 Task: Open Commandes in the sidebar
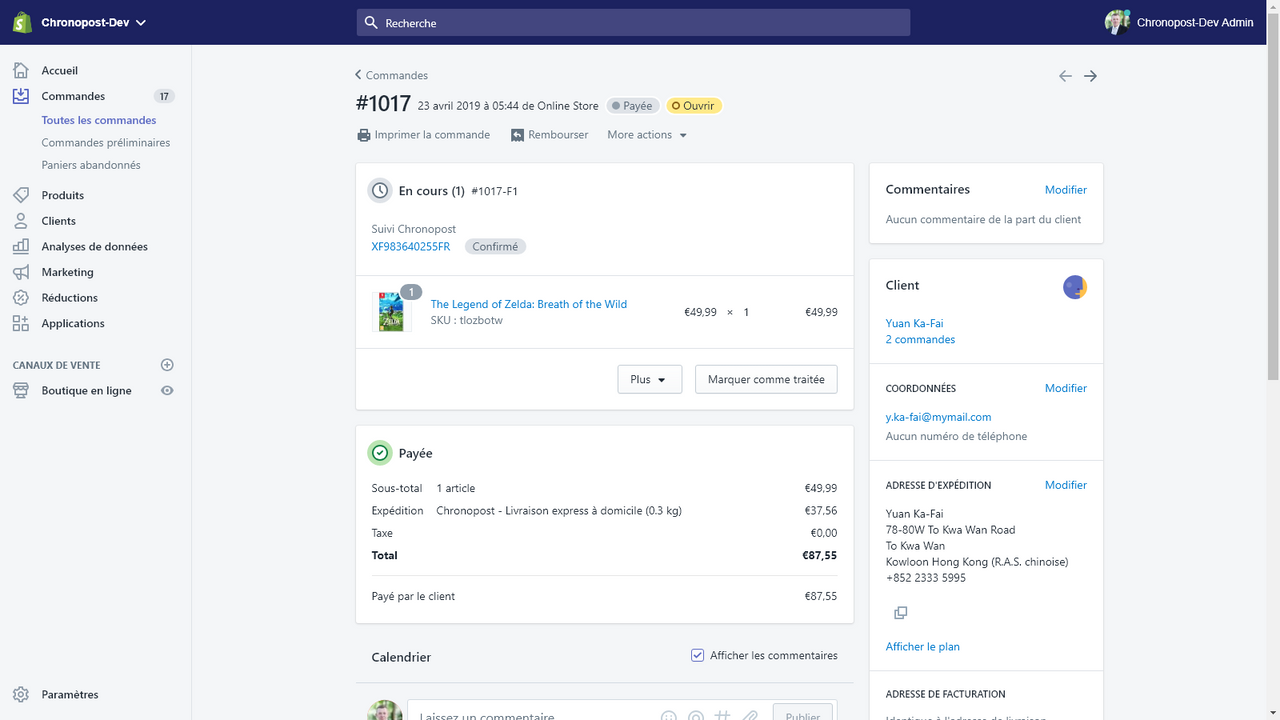click(x=73, y=96)
